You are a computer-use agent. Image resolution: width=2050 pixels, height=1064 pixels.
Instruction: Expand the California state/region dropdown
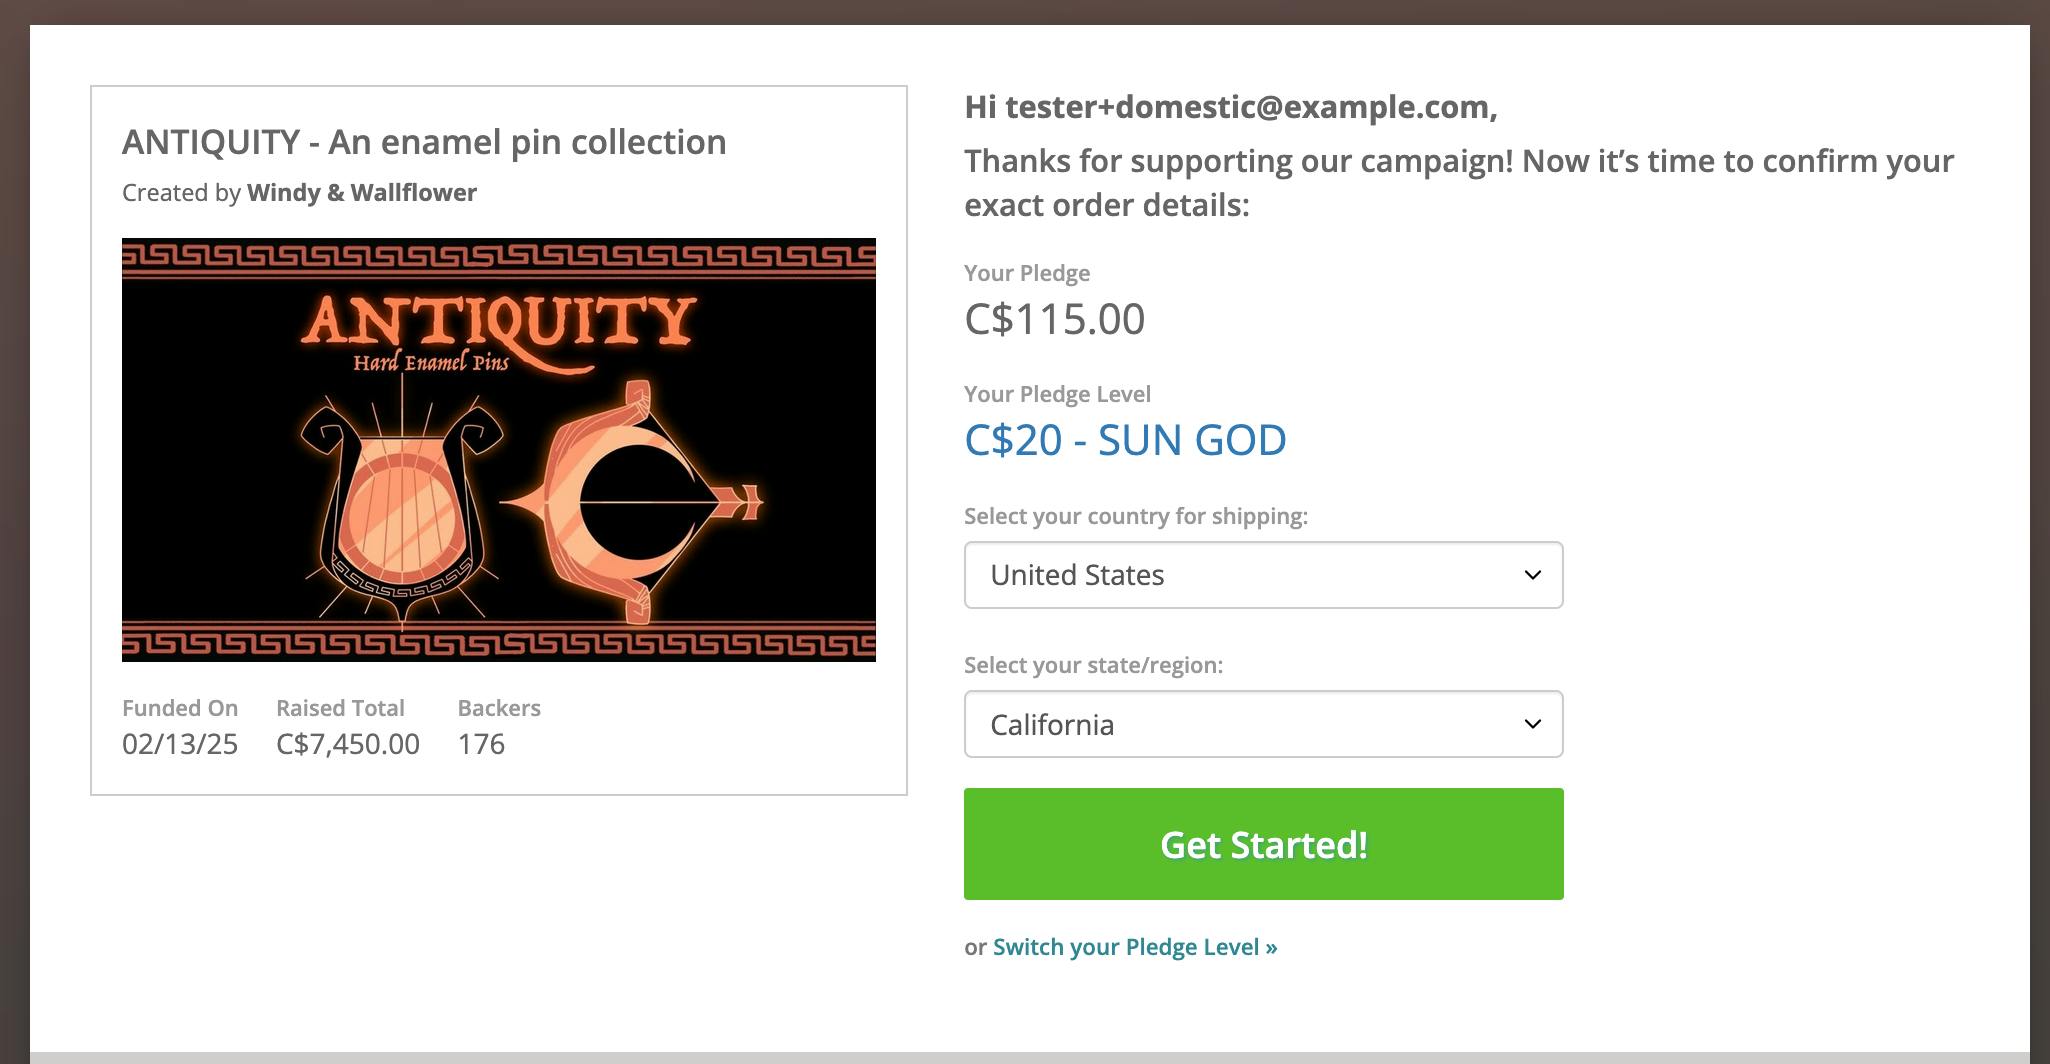pos(1263,724)
